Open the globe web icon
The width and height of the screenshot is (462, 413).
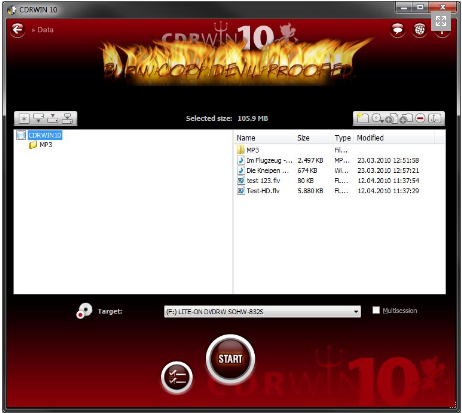pos(420,30)
